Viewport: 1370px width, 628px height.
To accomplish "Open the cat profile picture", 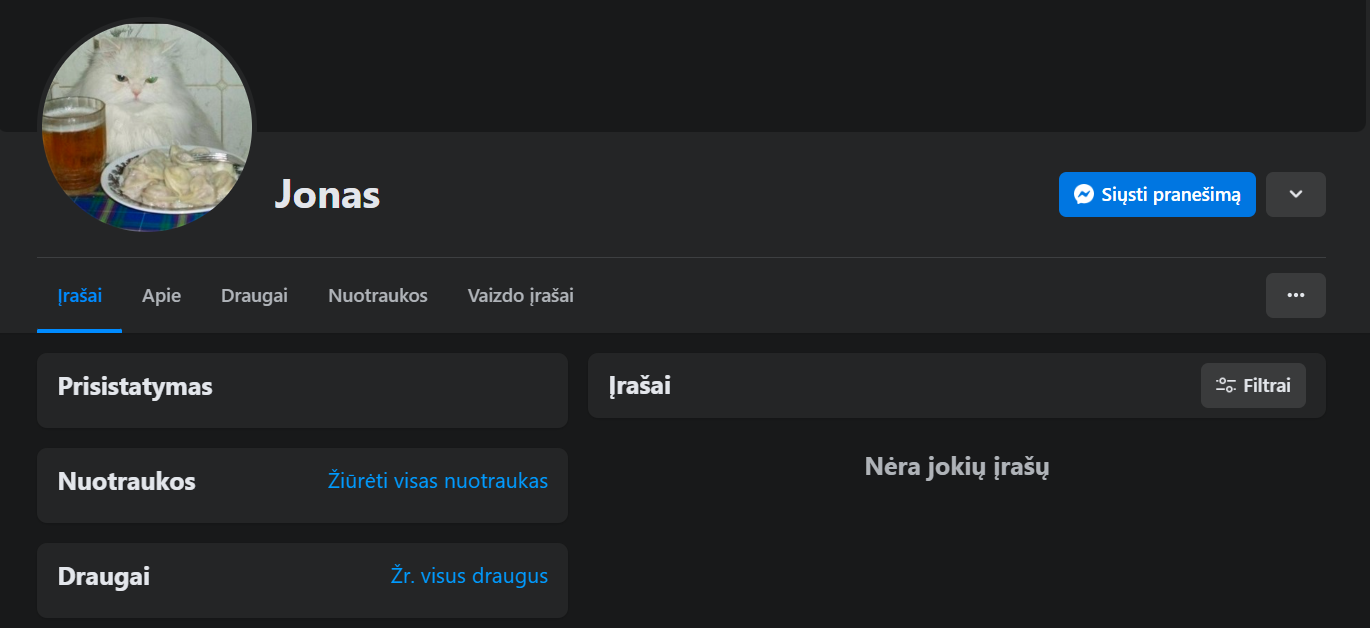I will pyautogui.click(x=147, y=125).
